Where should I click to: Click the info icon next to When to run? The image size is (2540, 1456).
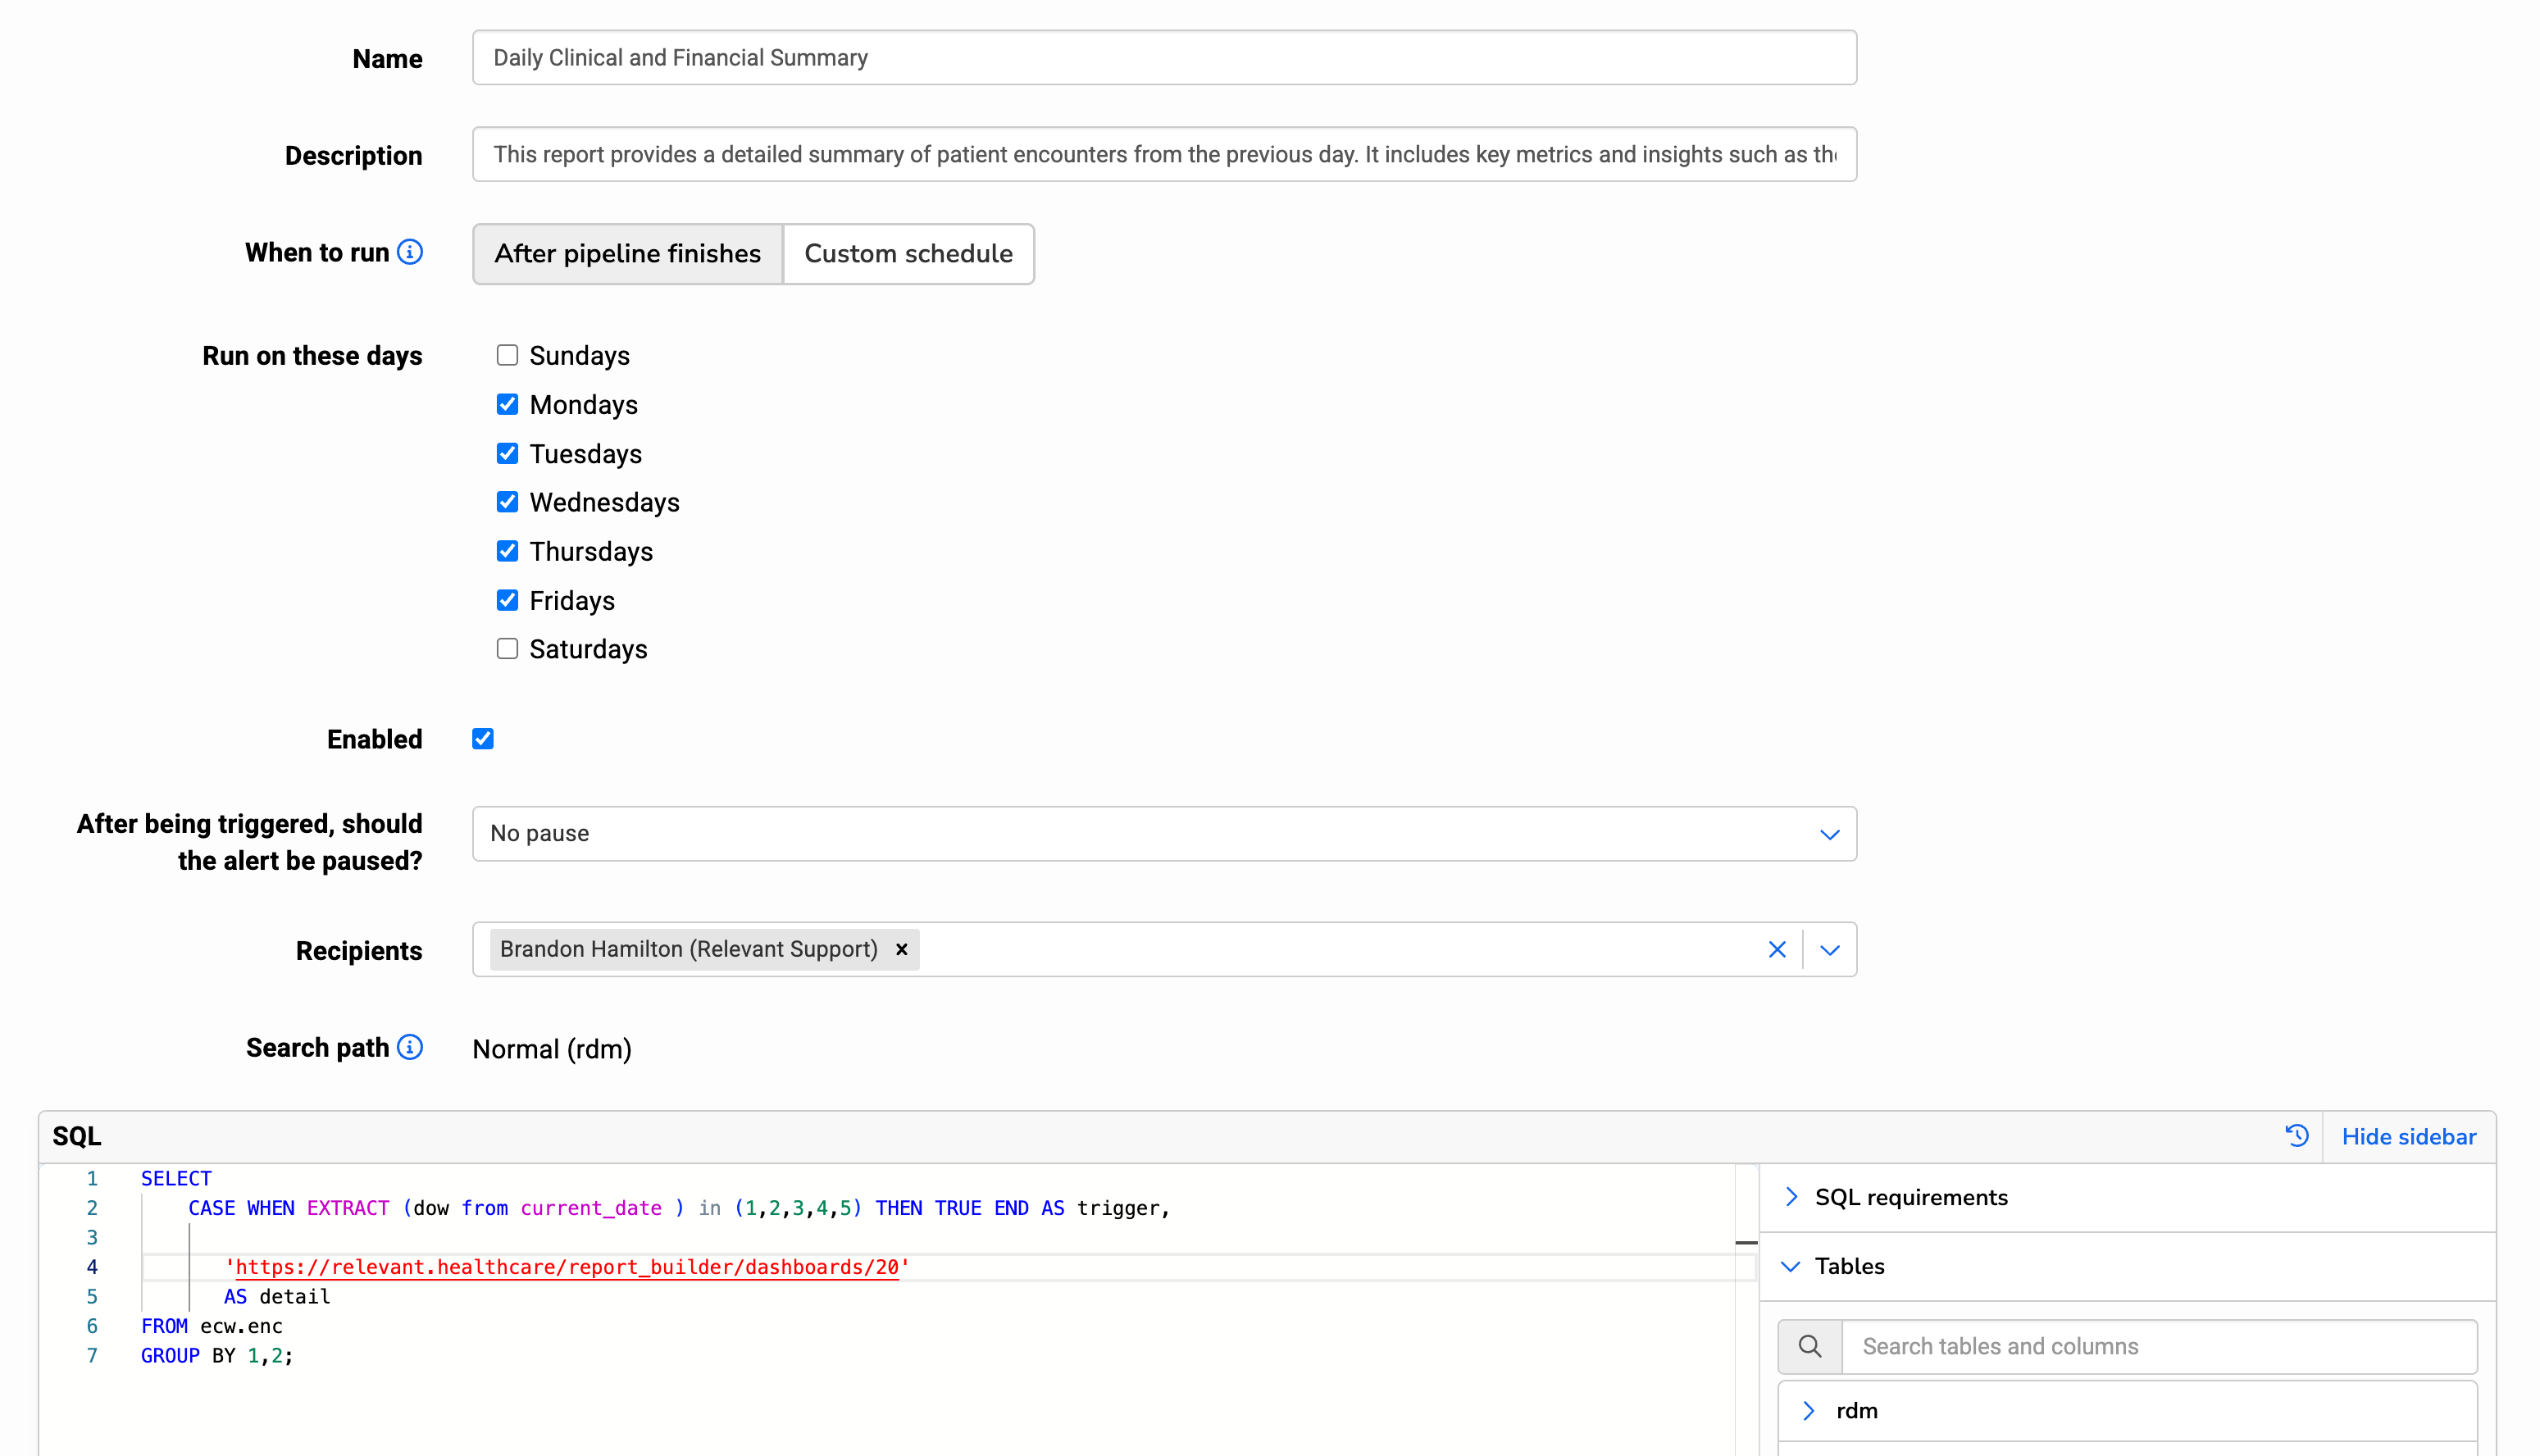[x=410, y=252]
